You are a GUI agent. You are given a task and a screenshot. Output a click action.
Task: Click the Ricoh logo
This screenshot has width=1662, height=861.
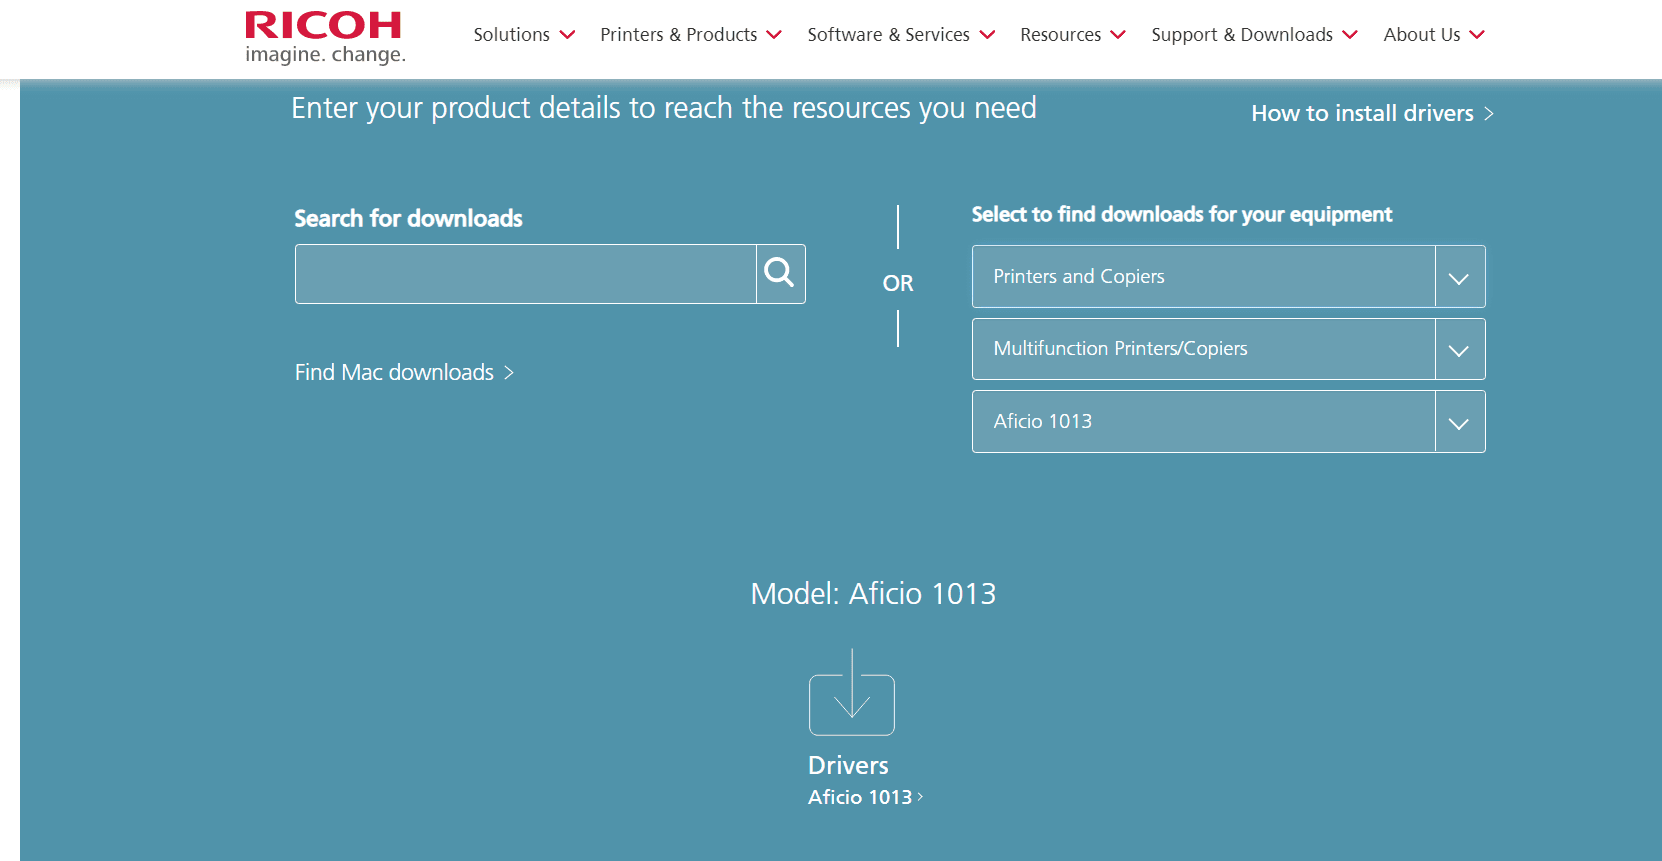point(325,38)
